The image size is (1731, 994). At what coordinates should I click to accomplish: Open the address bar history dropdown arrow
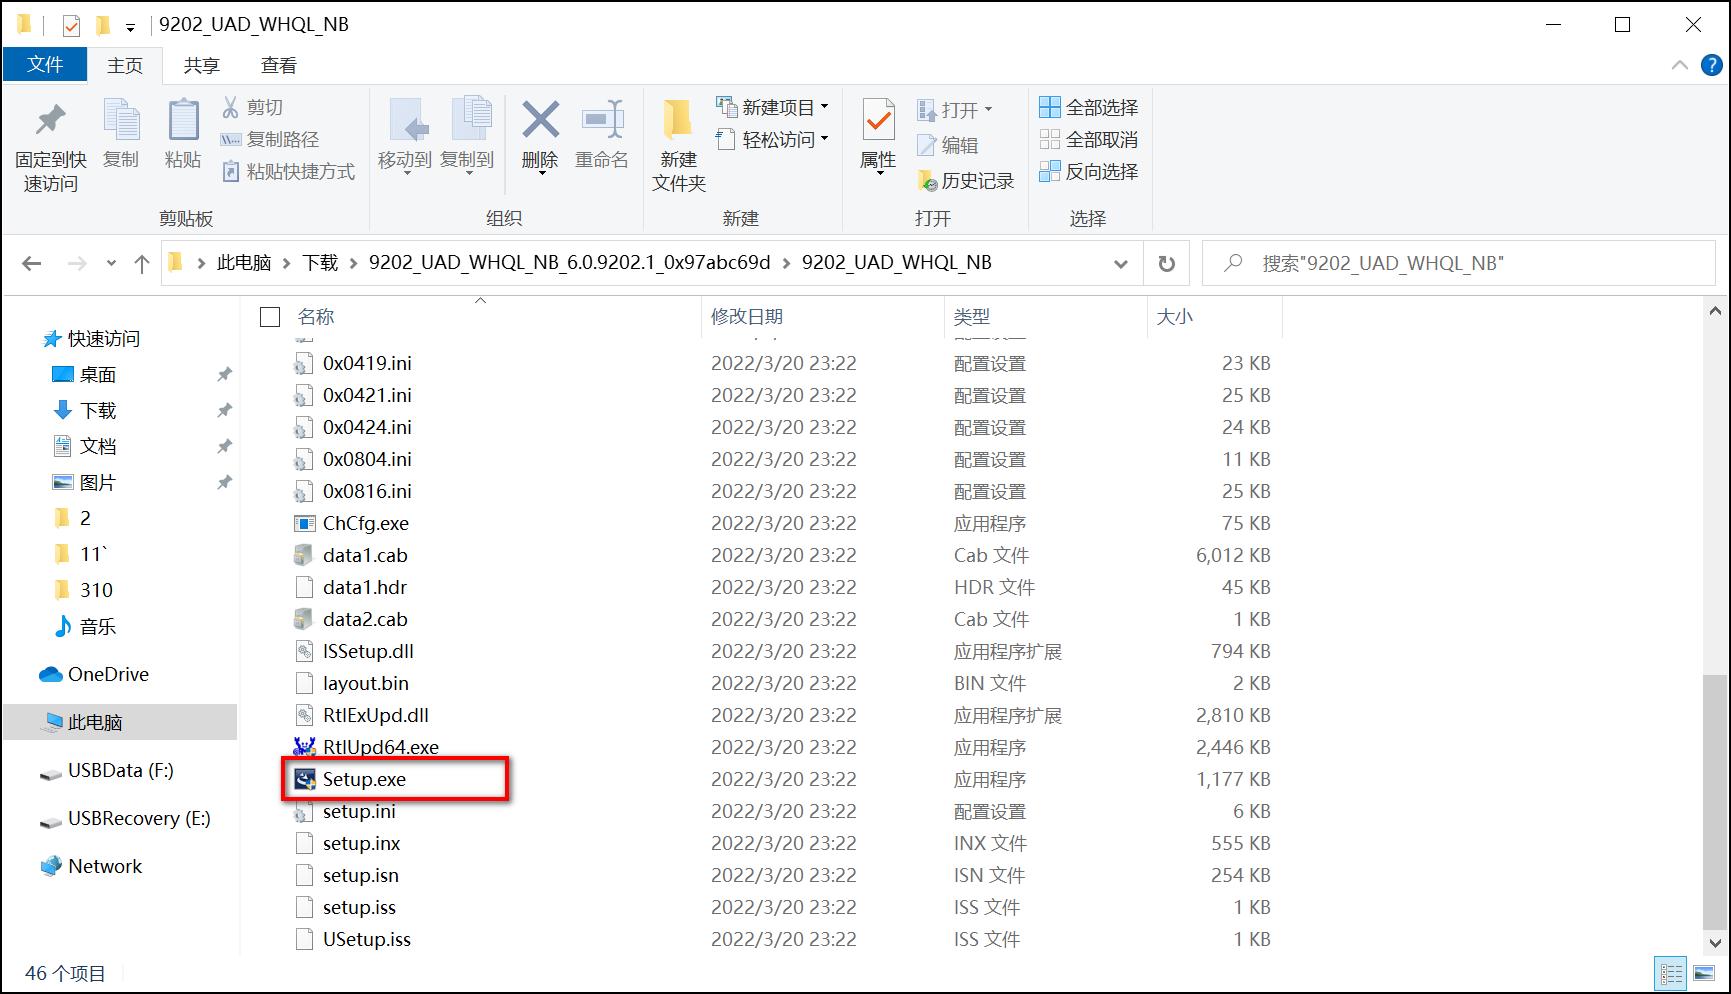[1119, 263]
